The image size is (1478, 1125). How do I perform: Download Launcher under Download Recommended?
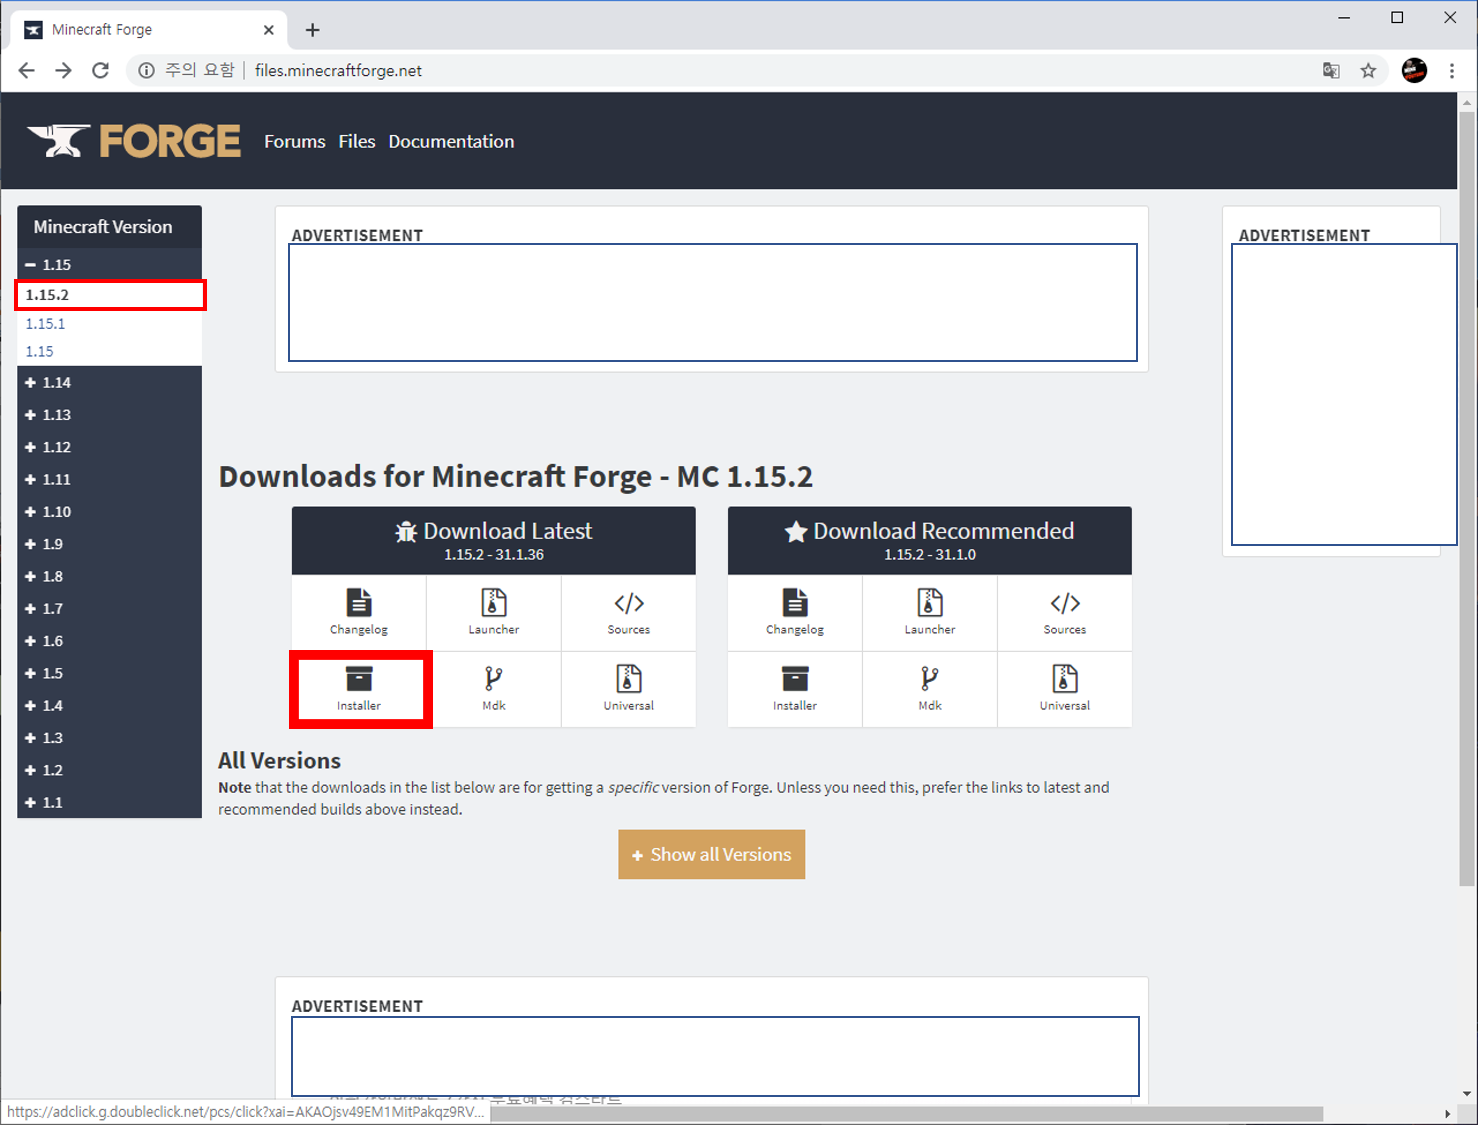tap(930, 612)
